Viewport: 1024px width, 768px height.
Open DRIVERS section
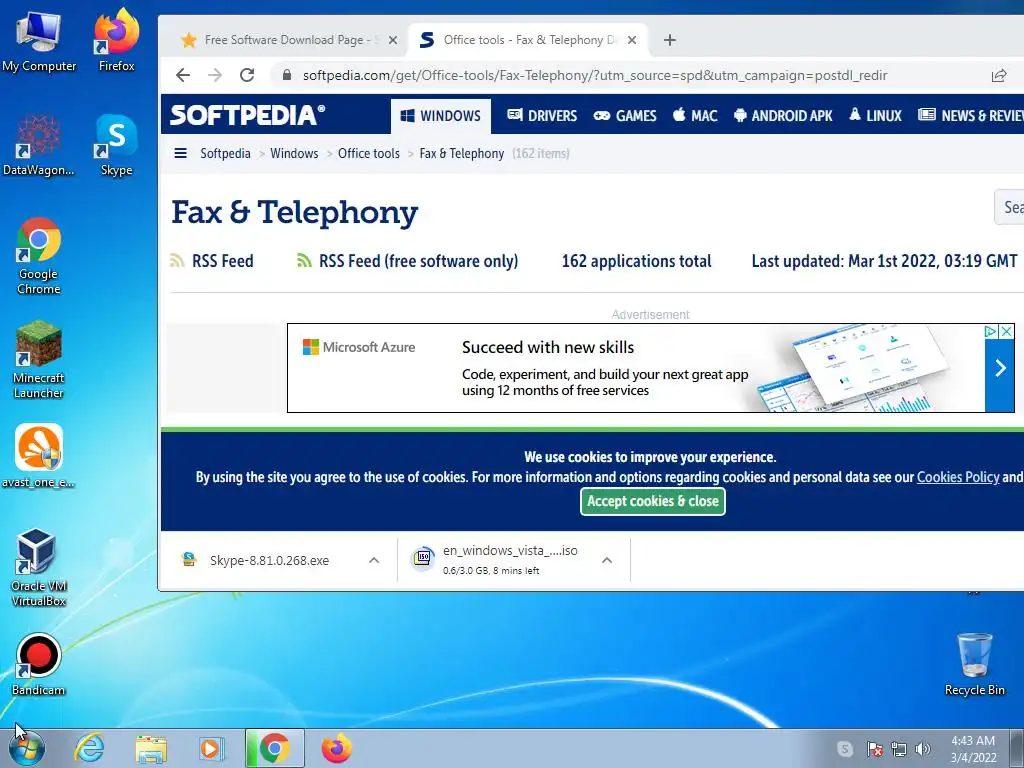tap(542, 116)
